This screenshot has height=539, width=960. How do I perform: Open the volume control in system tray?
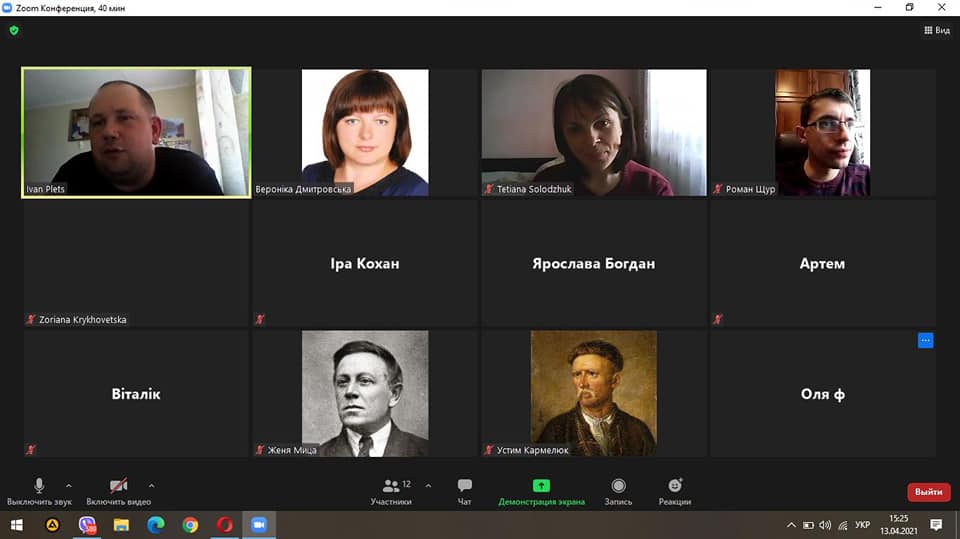click(x=825, y=525)
